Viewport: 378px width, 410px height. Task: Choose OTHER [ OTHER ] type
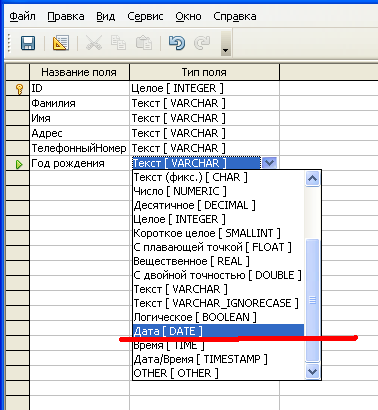(218, 373)
